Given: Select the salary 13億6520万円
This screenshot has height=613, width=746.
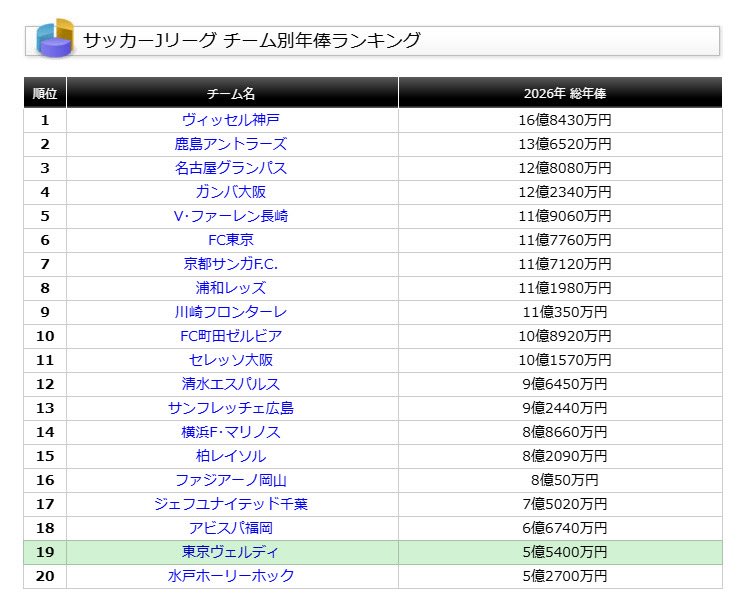Looking at the screenshot, I should tap(565, 144).
